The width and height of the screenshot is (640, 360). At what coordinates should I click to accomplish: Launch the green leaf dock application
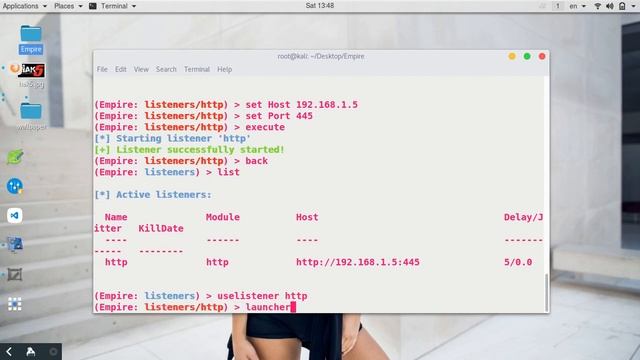[15, 157]
